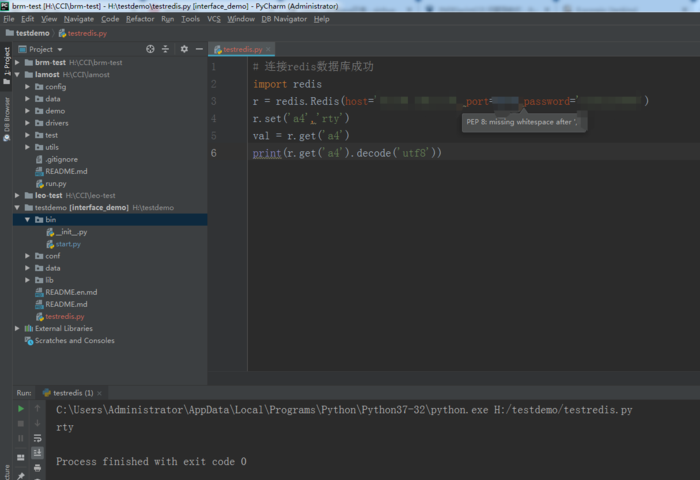
Task: Expand External Libraries node
Action: click(x=17, y=328)
